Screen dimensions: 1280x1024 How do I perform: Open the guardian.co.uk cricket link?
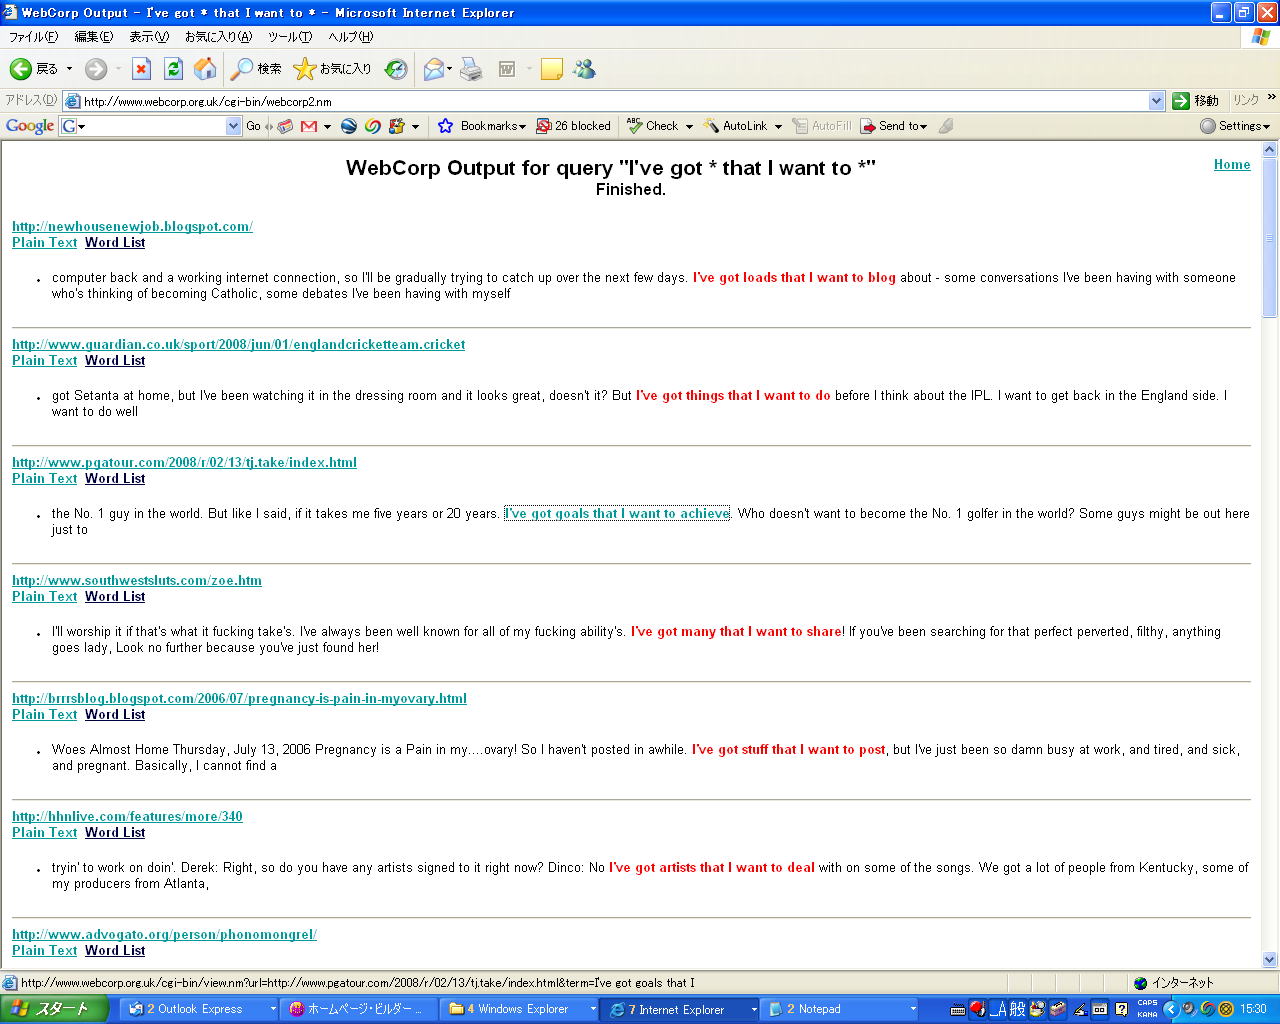[x=238, y=344]
